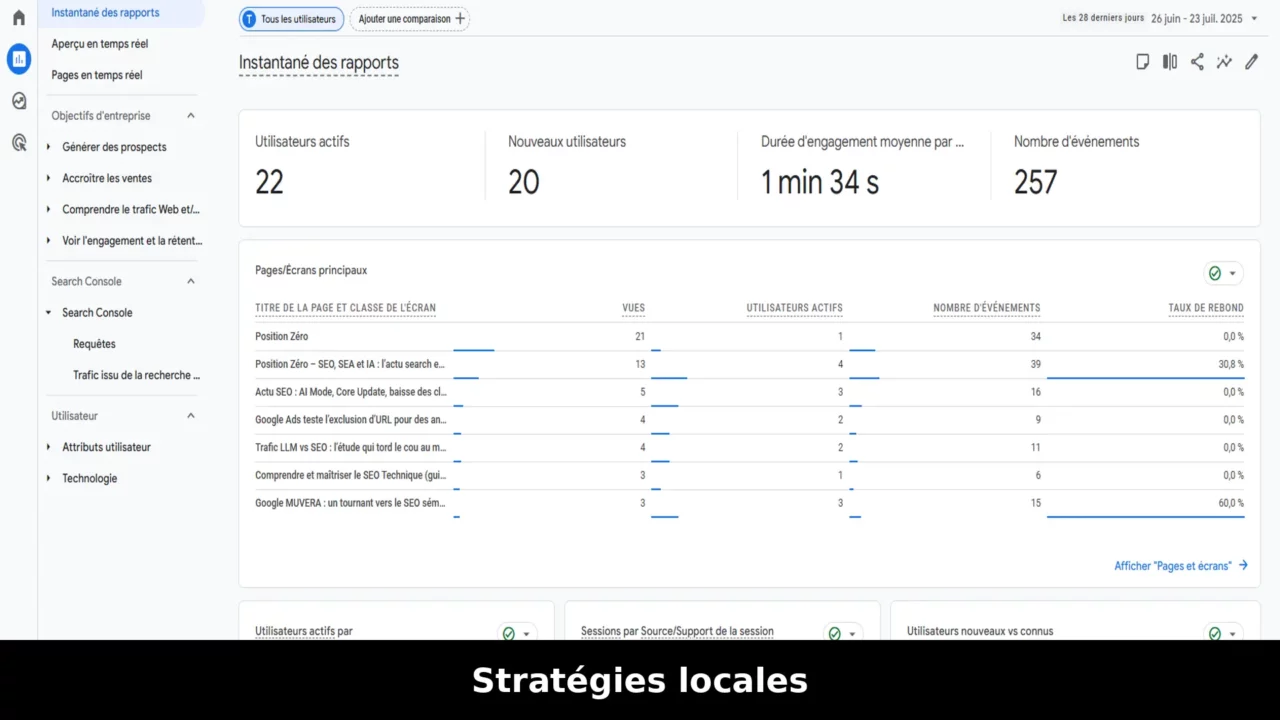Open the Explore icon in left rail
1280x720 pixels.
pyautogui.click(x=19, y=101)
